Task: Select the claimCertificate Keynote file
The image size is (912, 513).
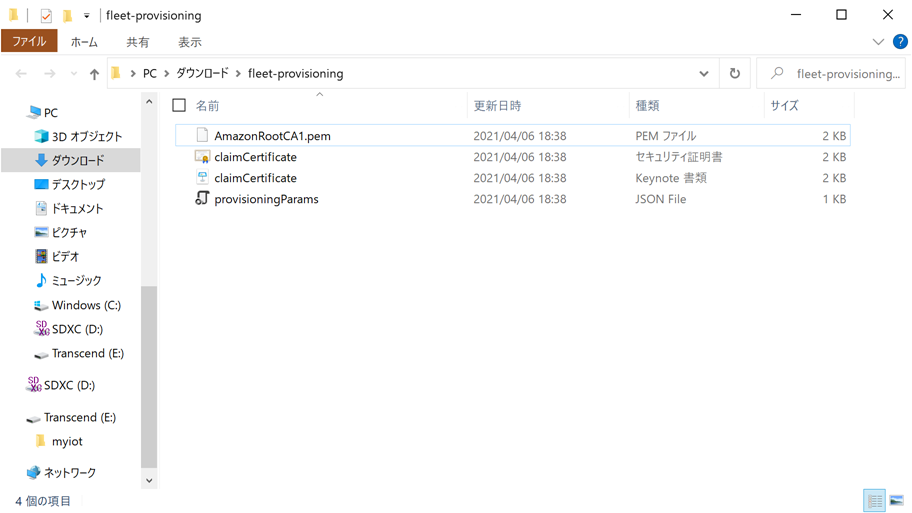Action: click(x=513, y=178)
